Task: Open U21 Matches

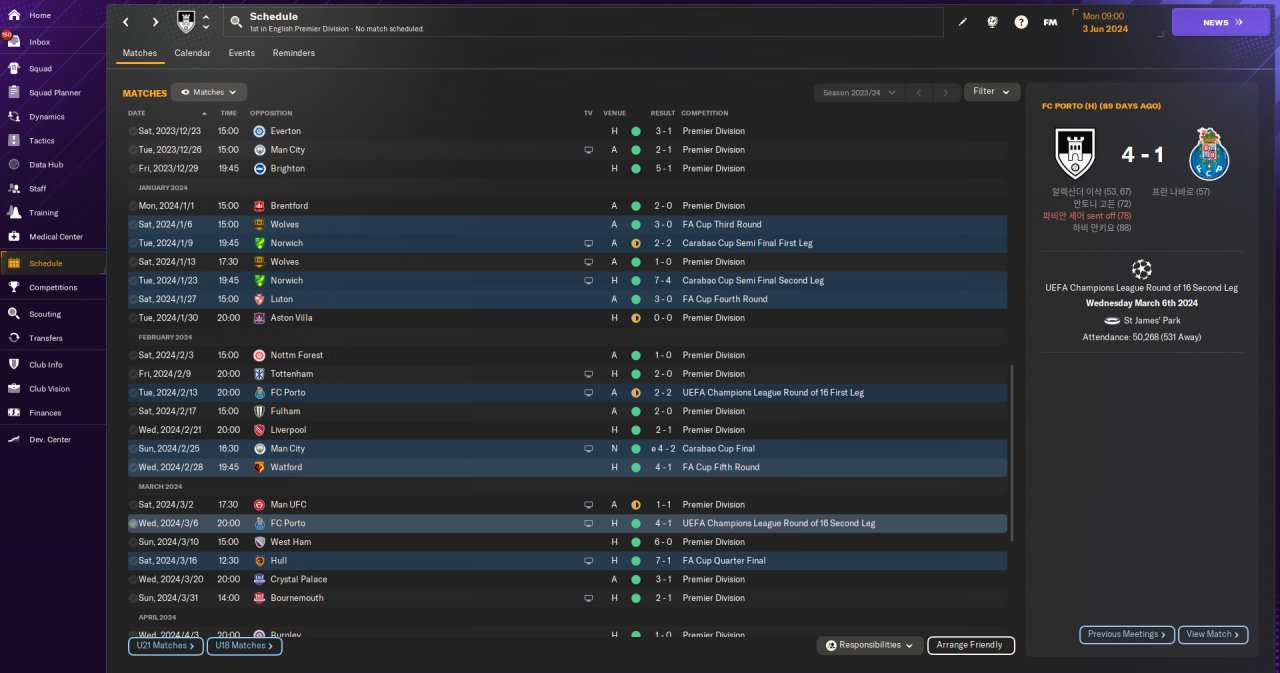Action: (x=165, y=646)
